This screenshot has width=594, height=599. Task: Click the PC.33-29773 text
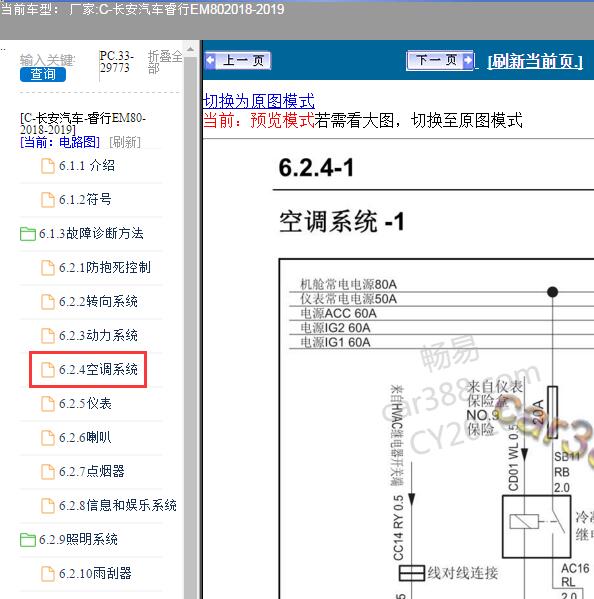[117, 62]
